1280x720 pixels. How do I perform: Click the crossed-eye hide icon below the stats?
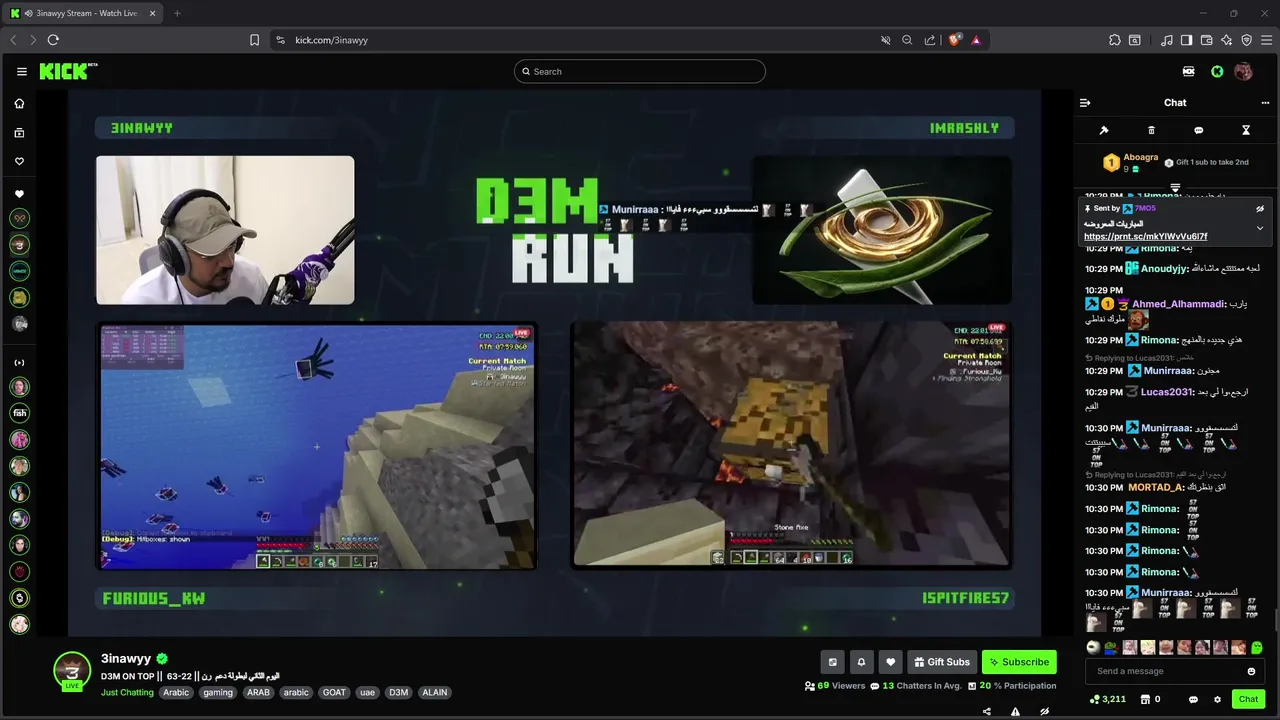click(x=1044, y=711)
